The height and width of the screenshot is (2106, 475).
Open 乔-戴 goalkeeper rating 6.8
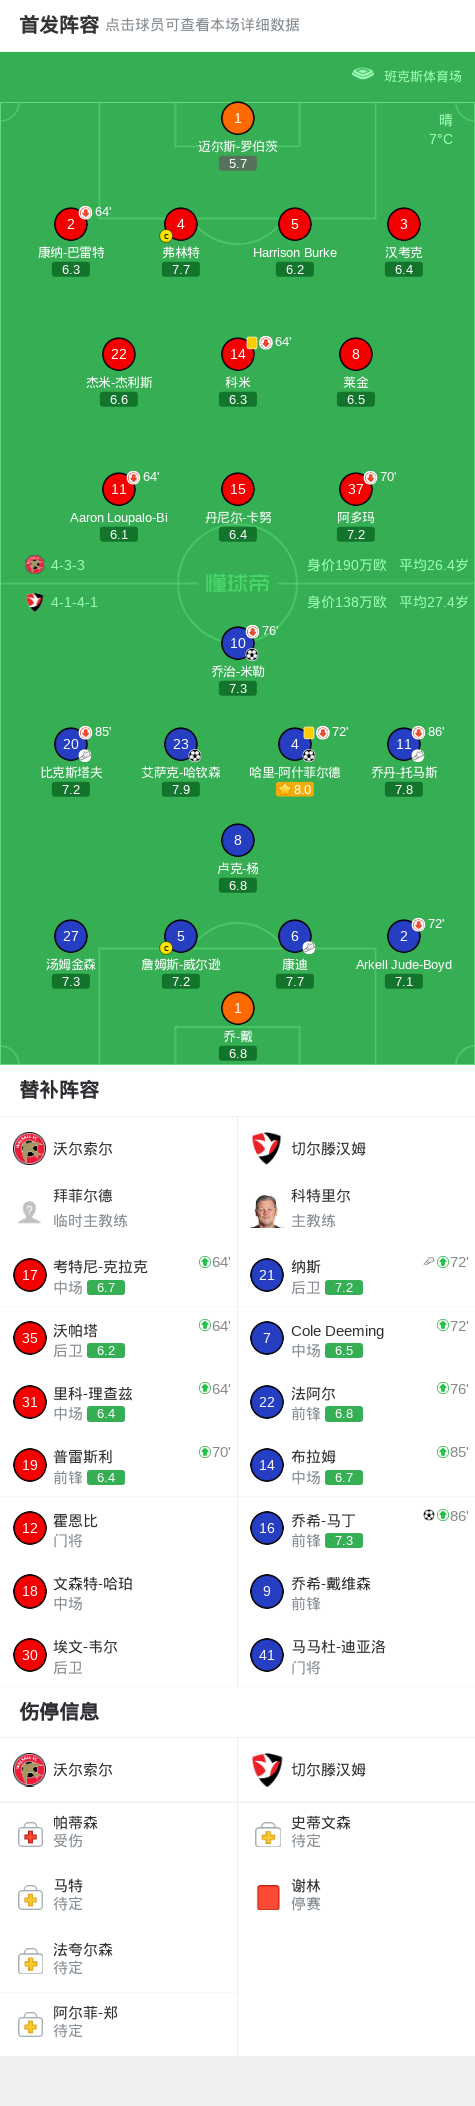[238, 1053]
